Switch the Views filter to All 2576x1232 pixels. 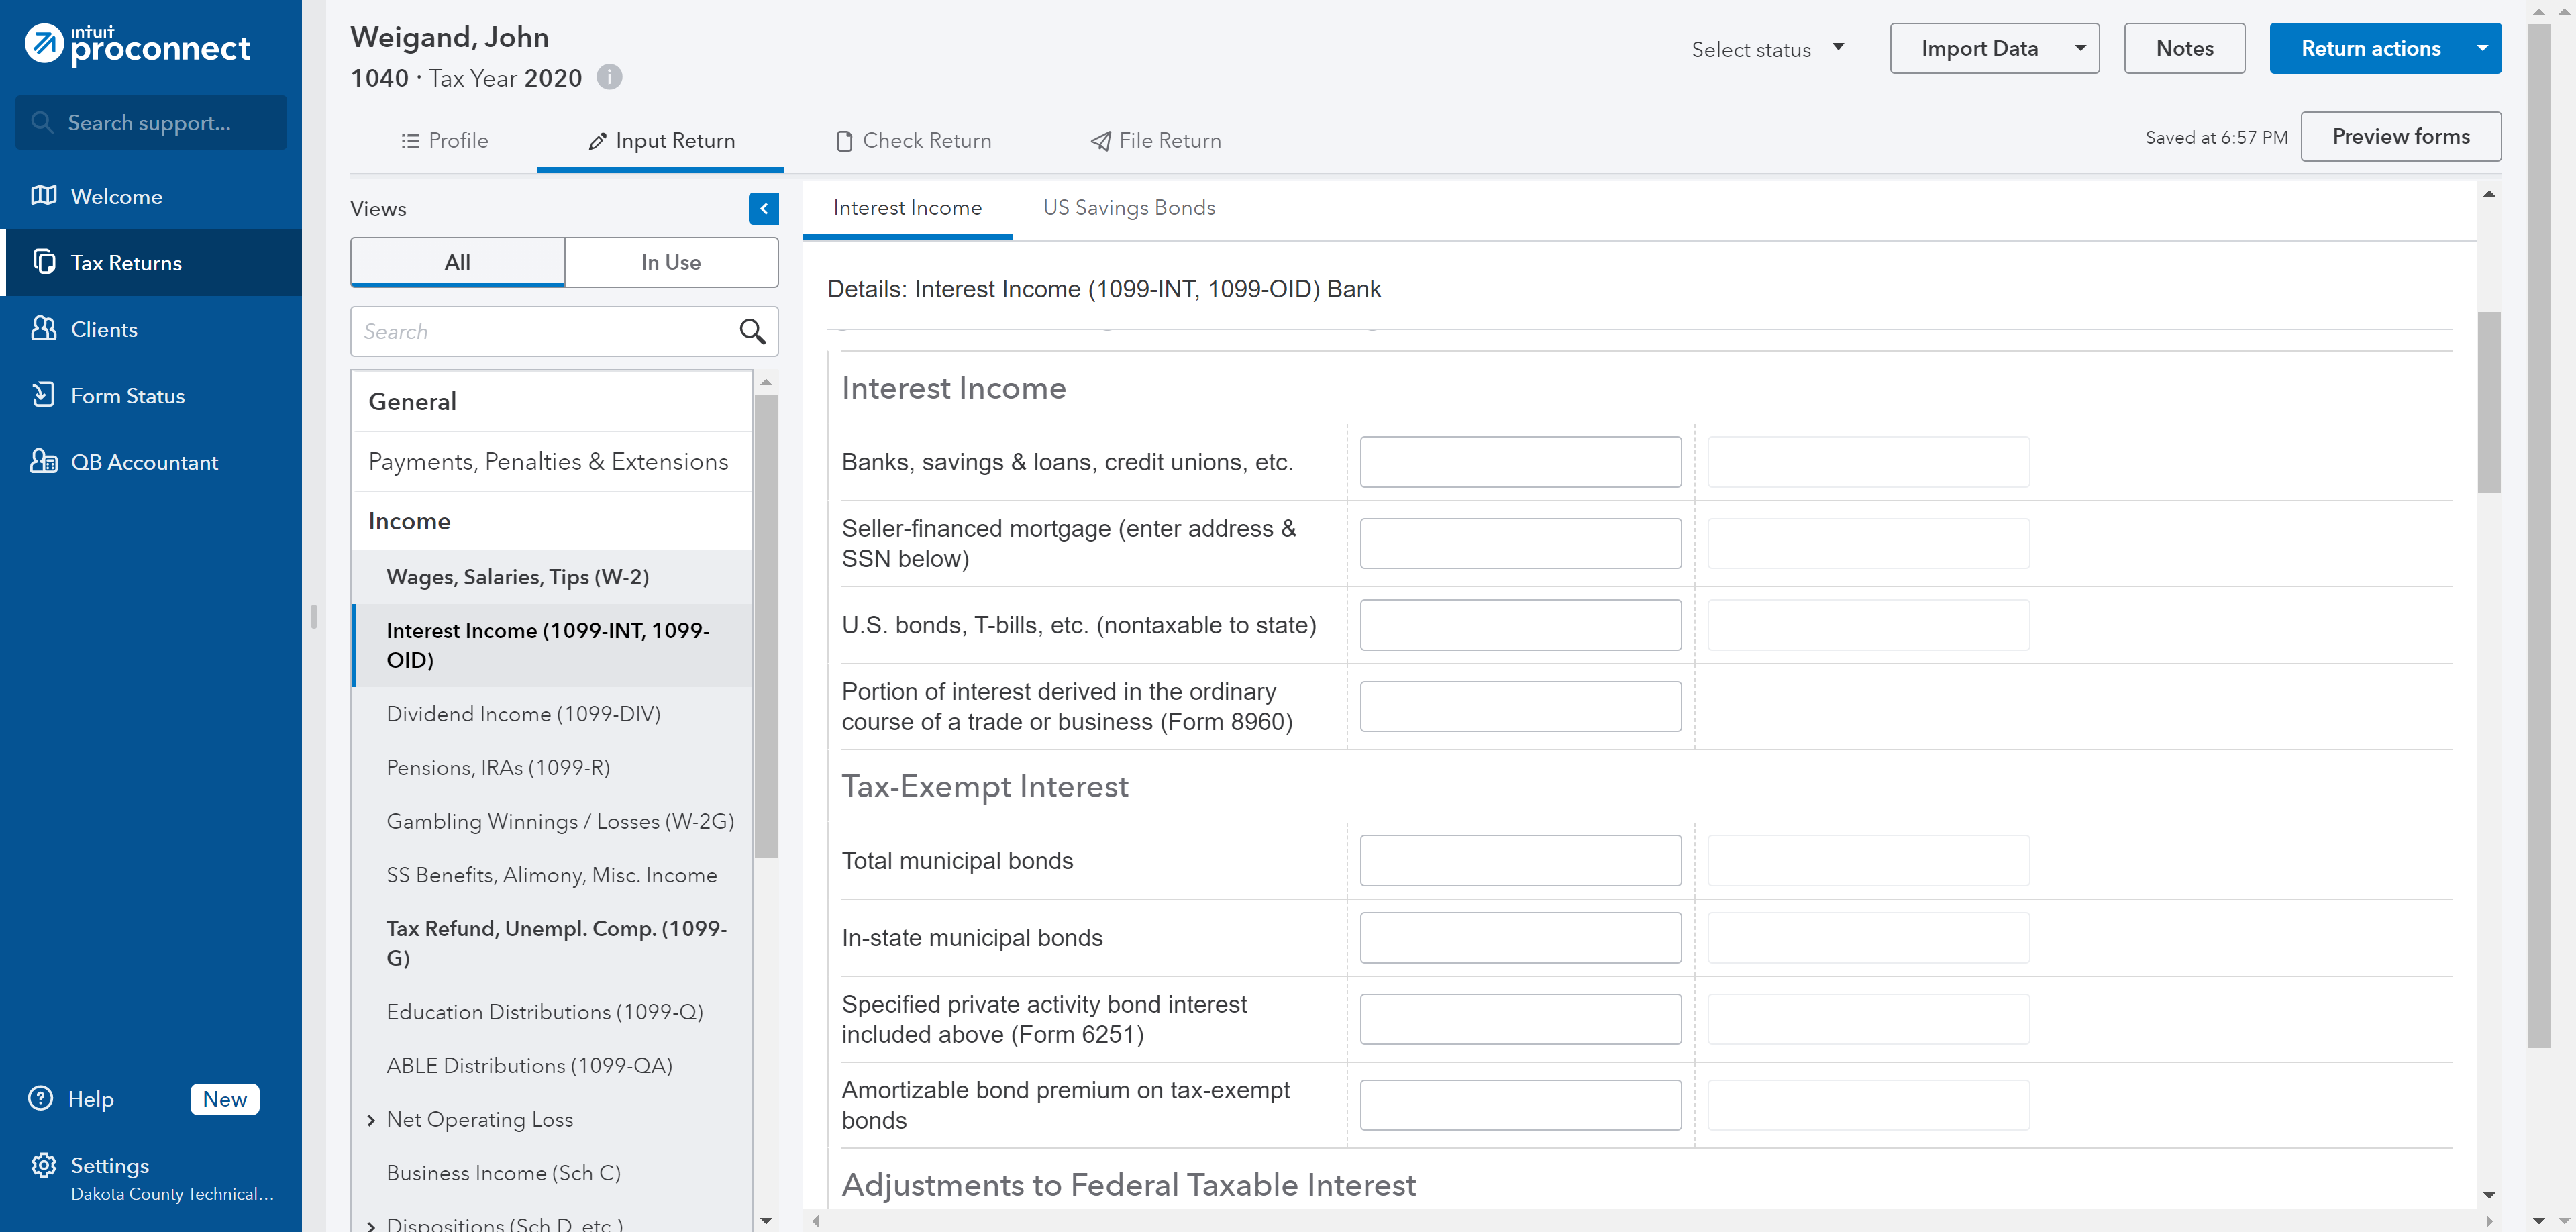point(457,262)
